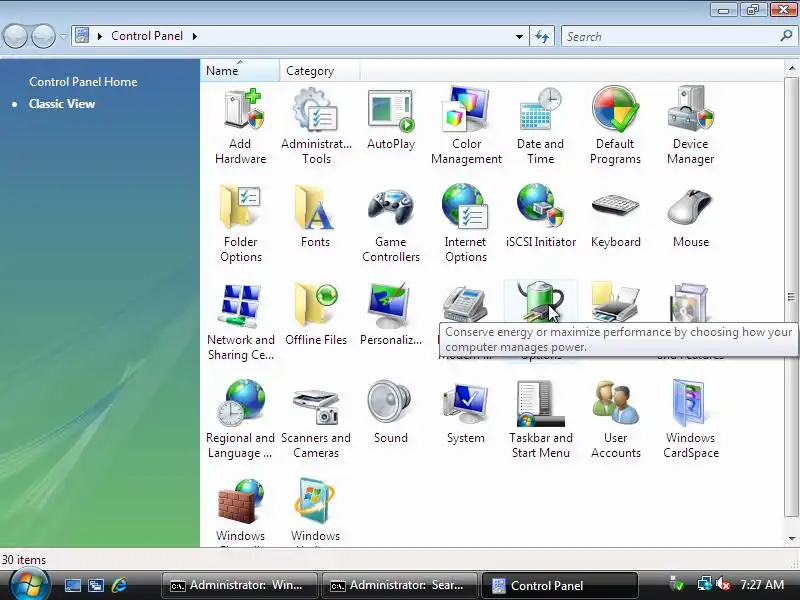This screenshot has width=800, height=600.
Task: Click the vertical scrollbar down arrow
Action: pyautogui.click(x=792, y=538)
